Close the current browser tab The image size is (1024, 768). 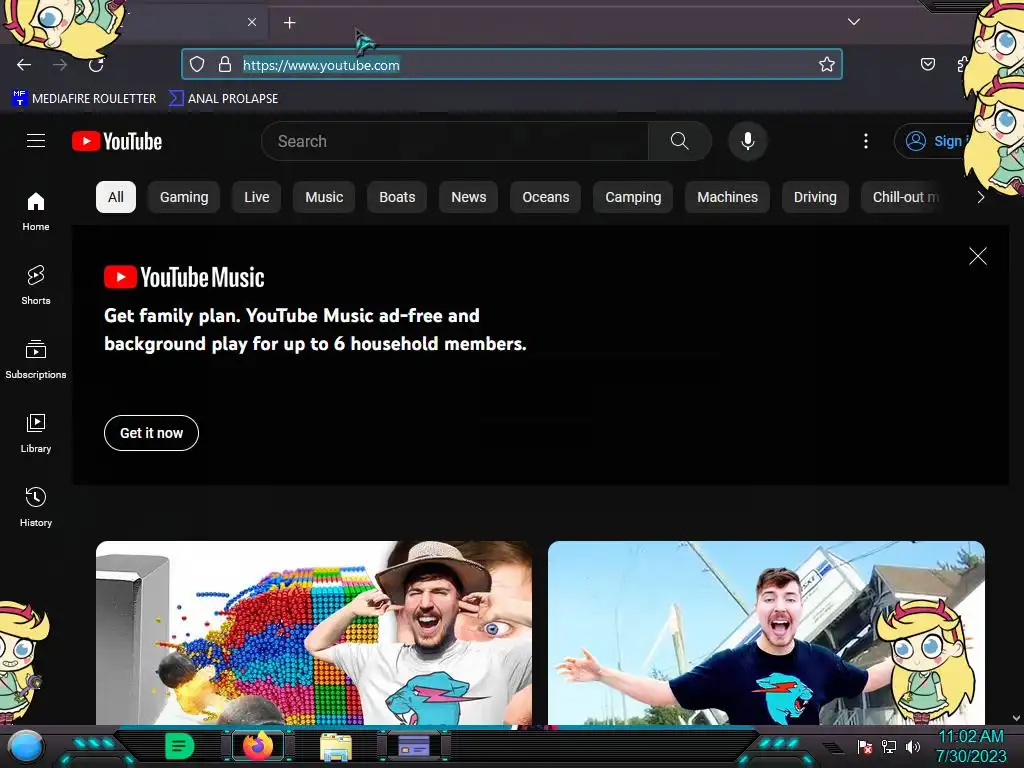252,22
